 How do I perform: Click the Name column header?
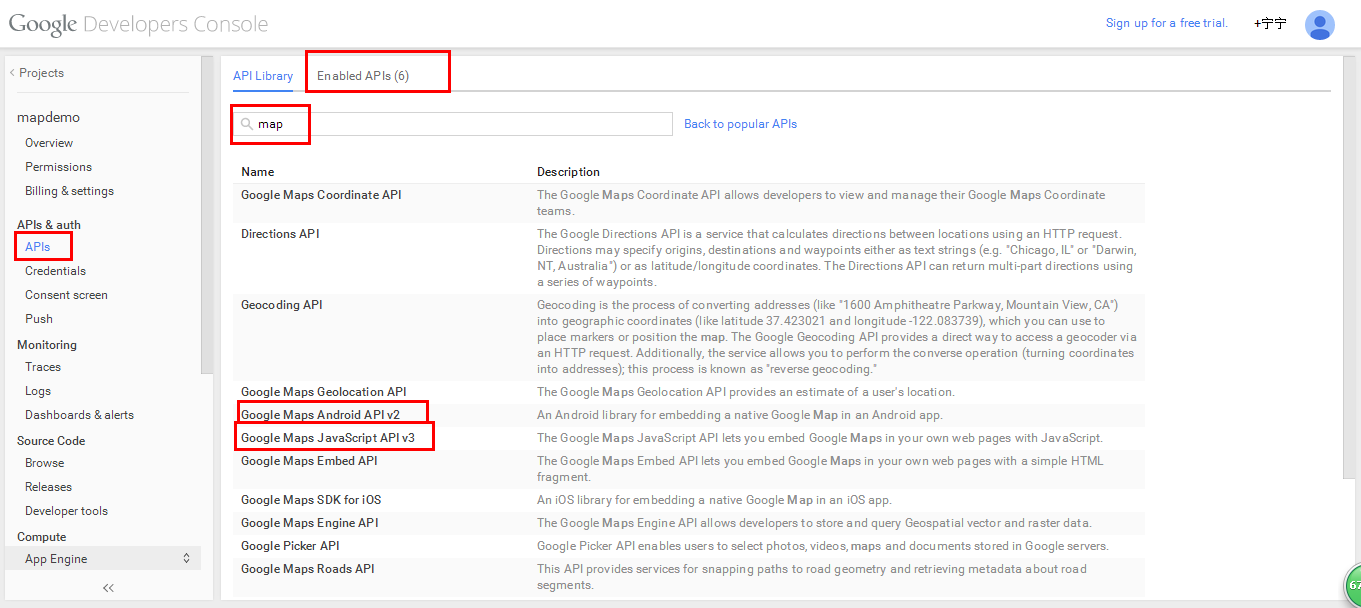click(257, 172)
